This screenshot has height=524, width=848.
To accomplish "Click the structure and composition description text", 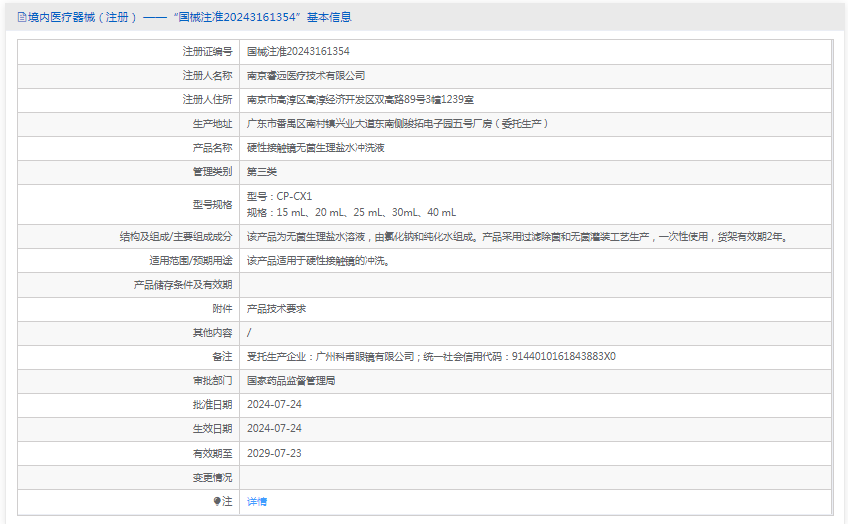I will point(517,237).
